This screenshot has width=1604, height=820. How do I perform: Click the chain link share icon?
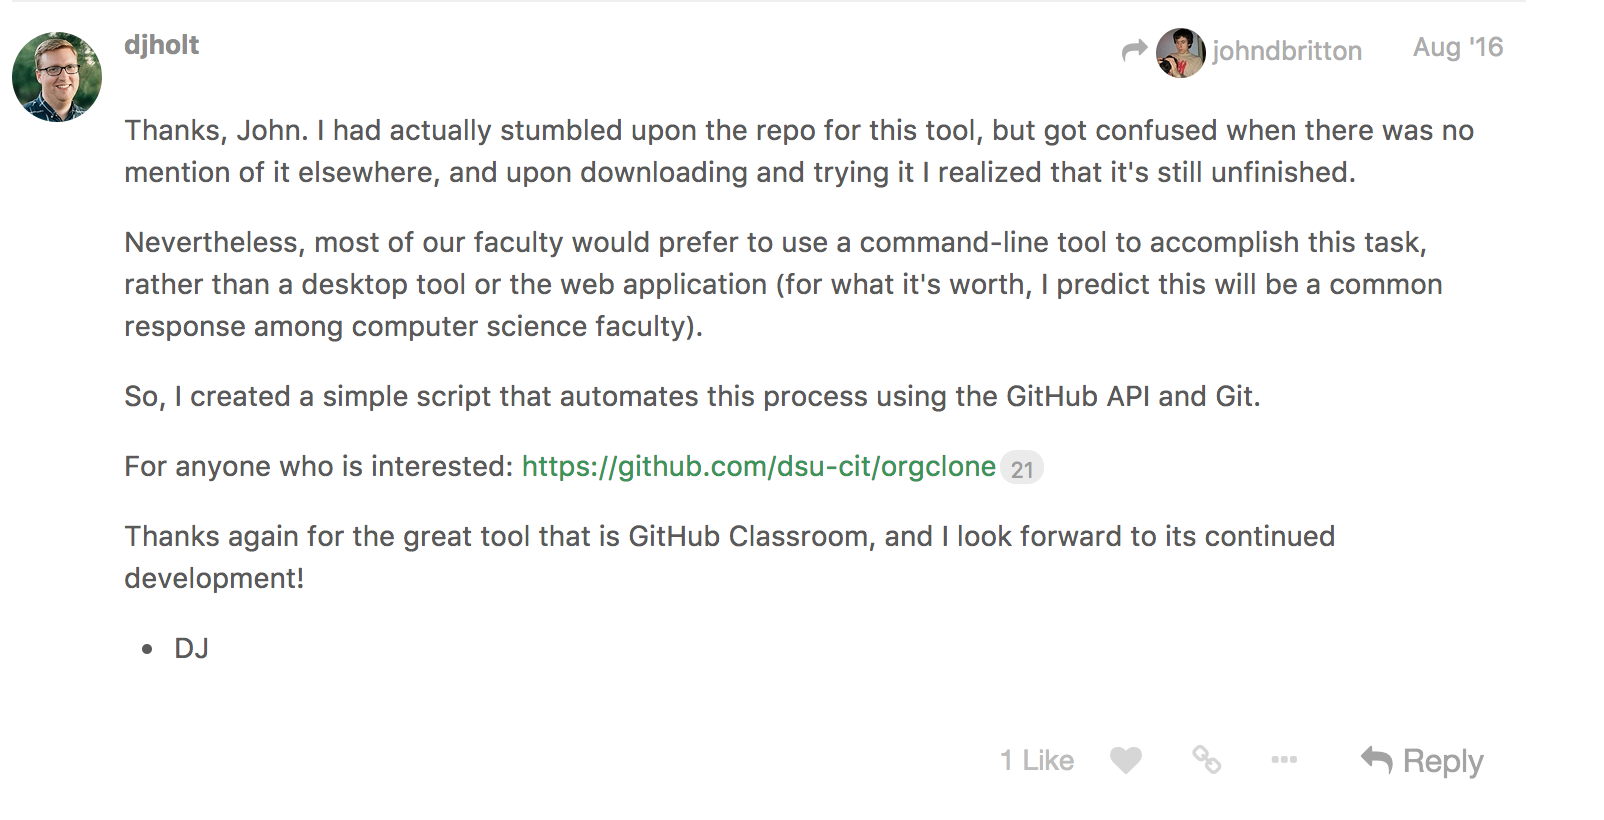[1206, 760]
